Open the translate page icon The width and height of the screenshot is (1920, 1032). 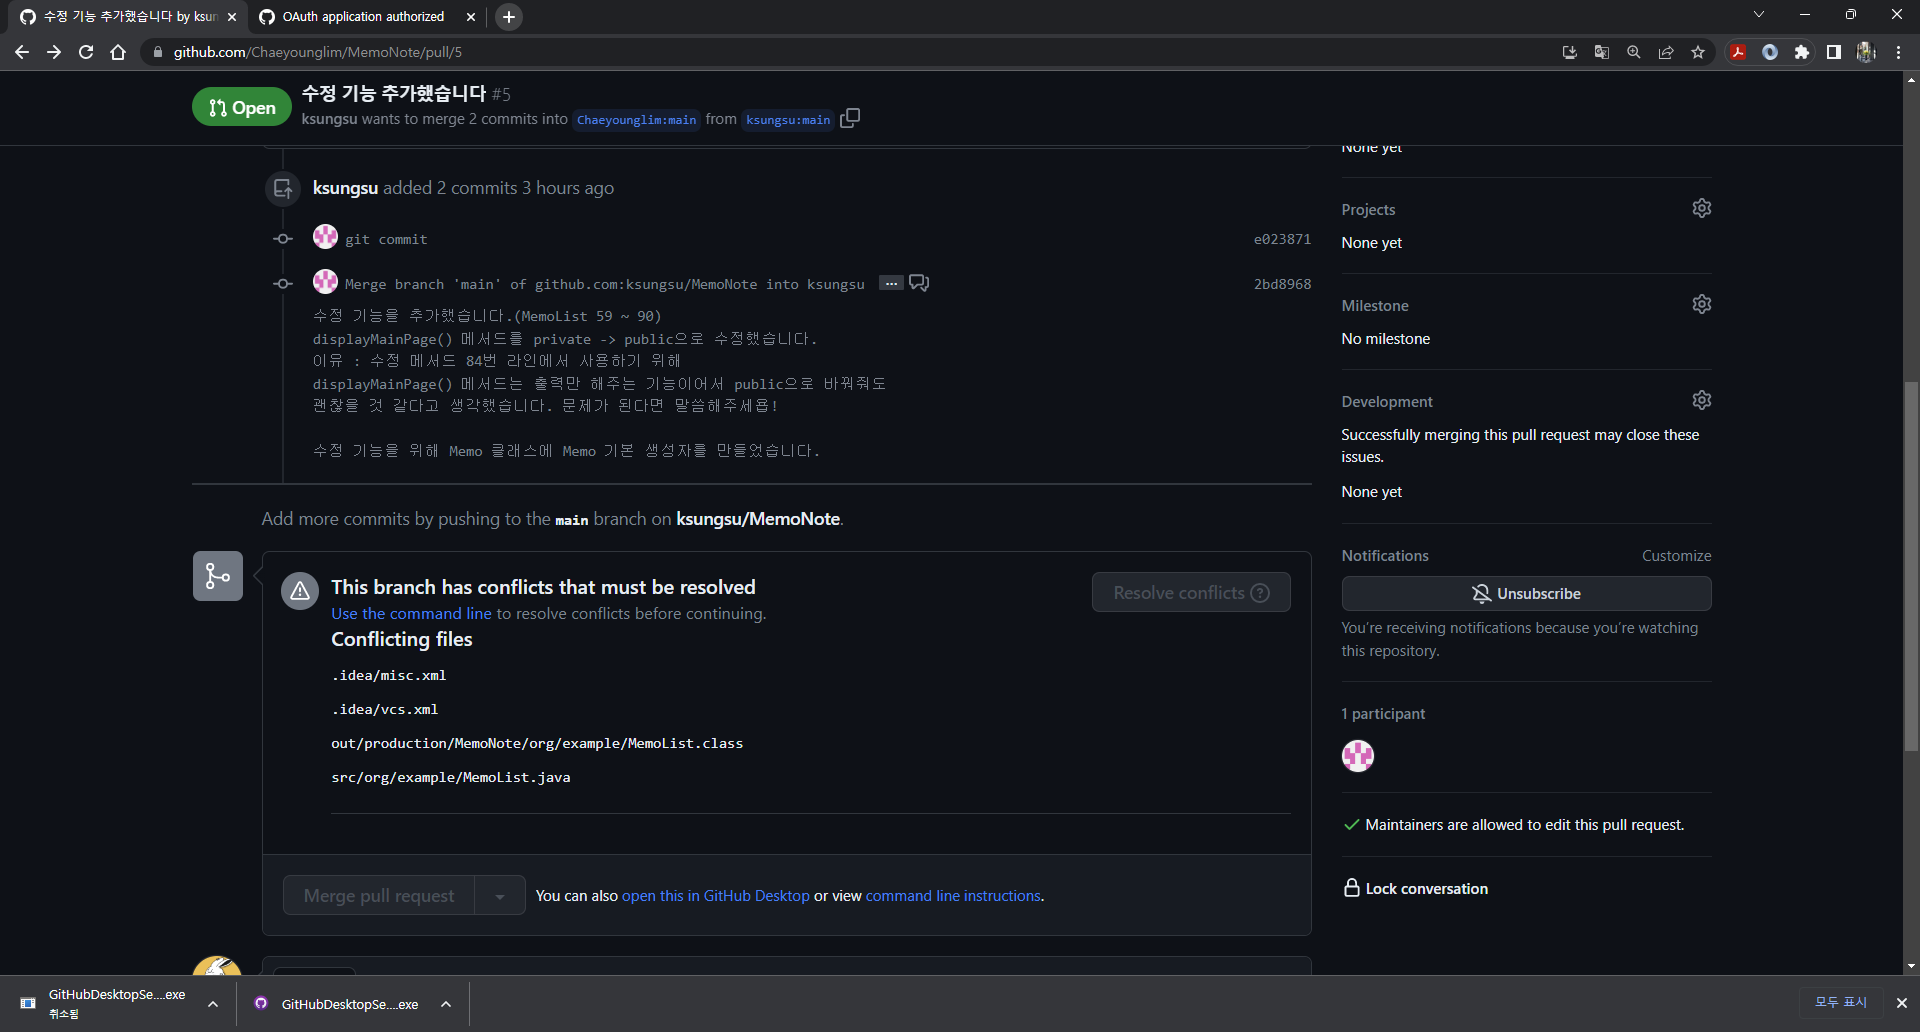pos(1602,52)
